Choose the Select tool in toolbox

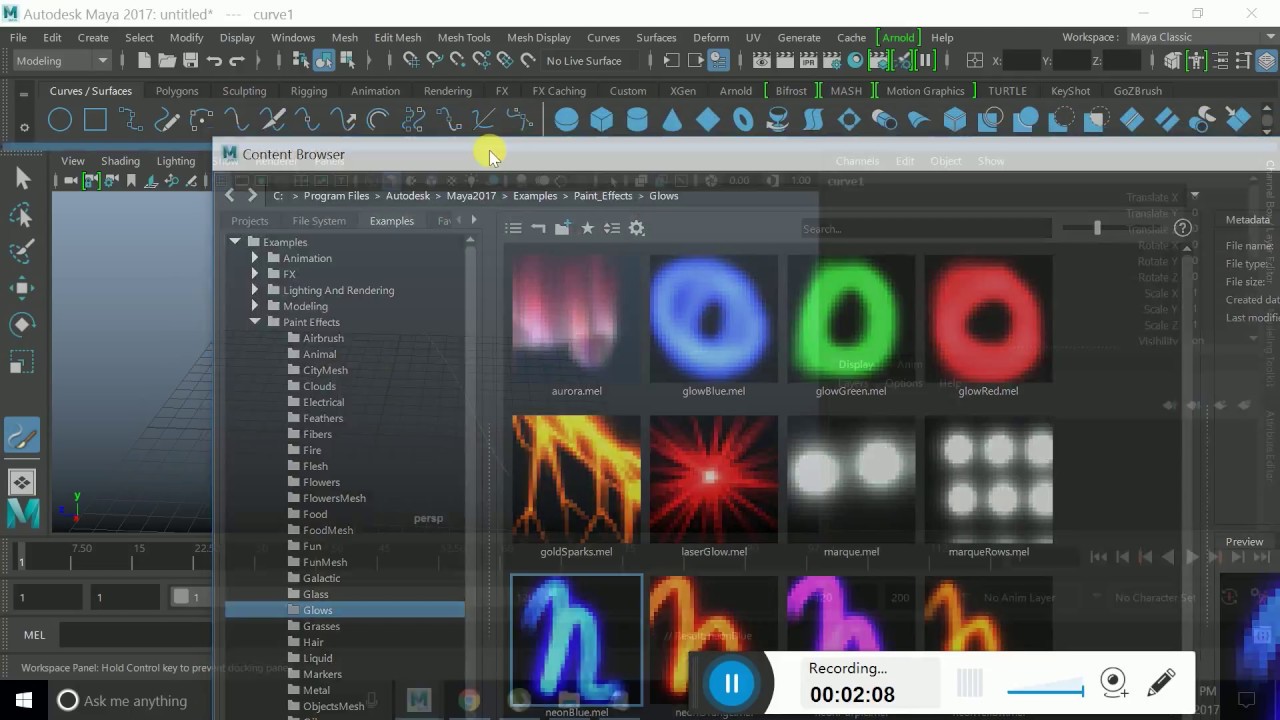(x=22, y=179)
